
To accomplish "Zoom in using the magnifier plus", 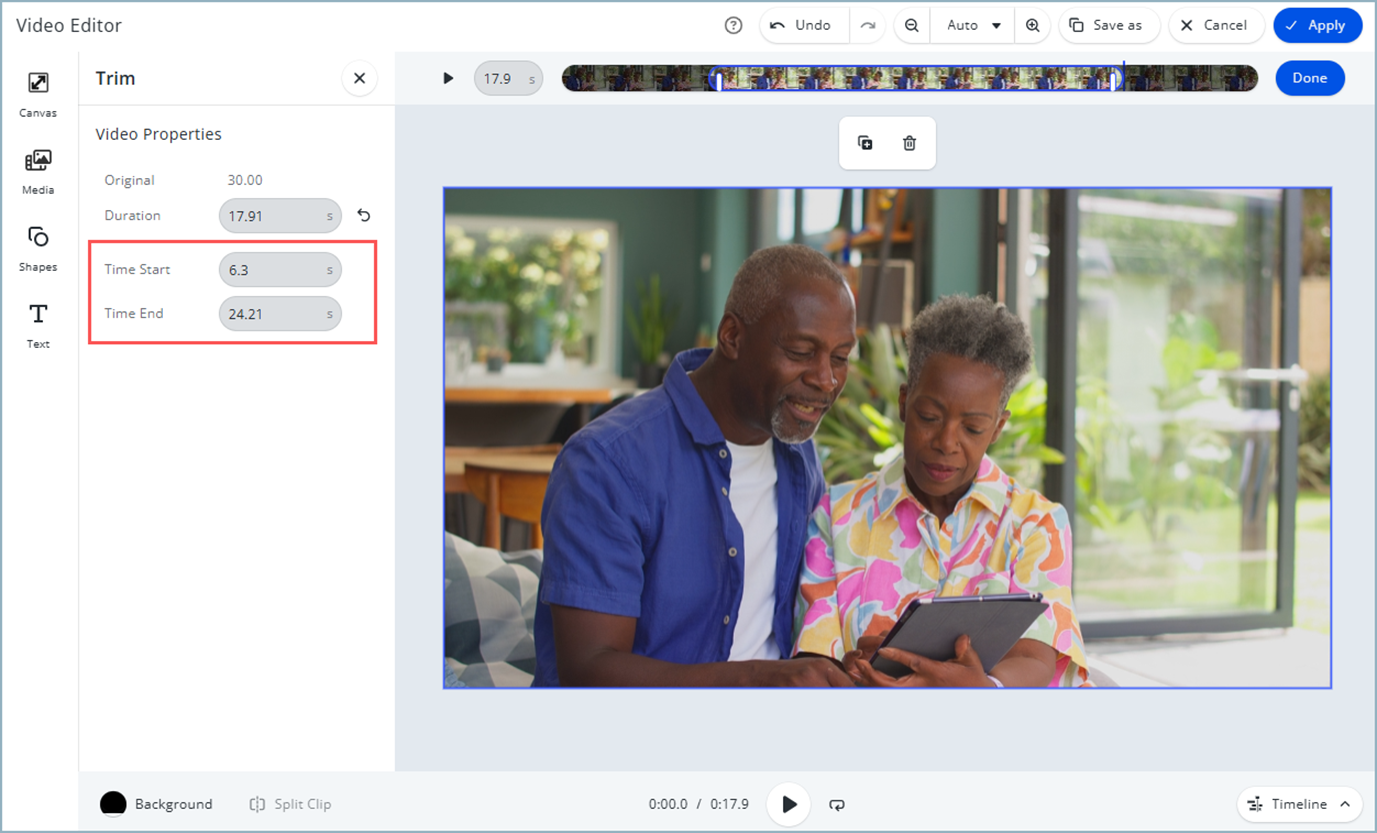I will click(x=1033, y=26).
